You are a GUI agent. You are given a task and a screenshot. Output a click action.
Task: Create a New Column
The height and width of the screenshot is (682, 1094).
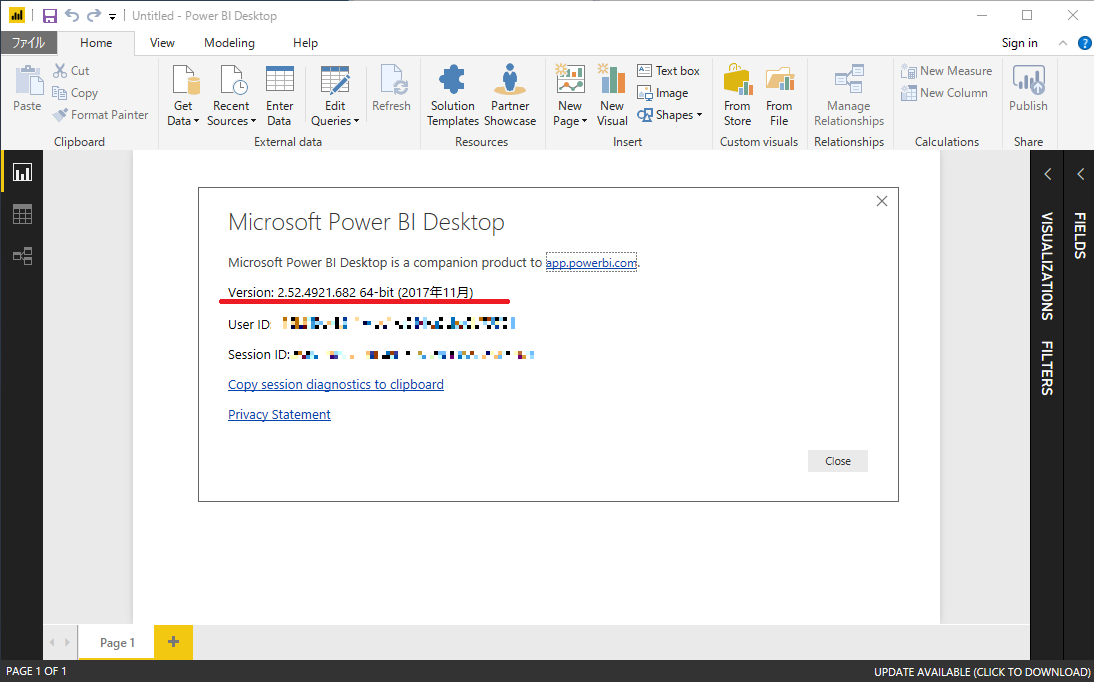pos(944,93)
